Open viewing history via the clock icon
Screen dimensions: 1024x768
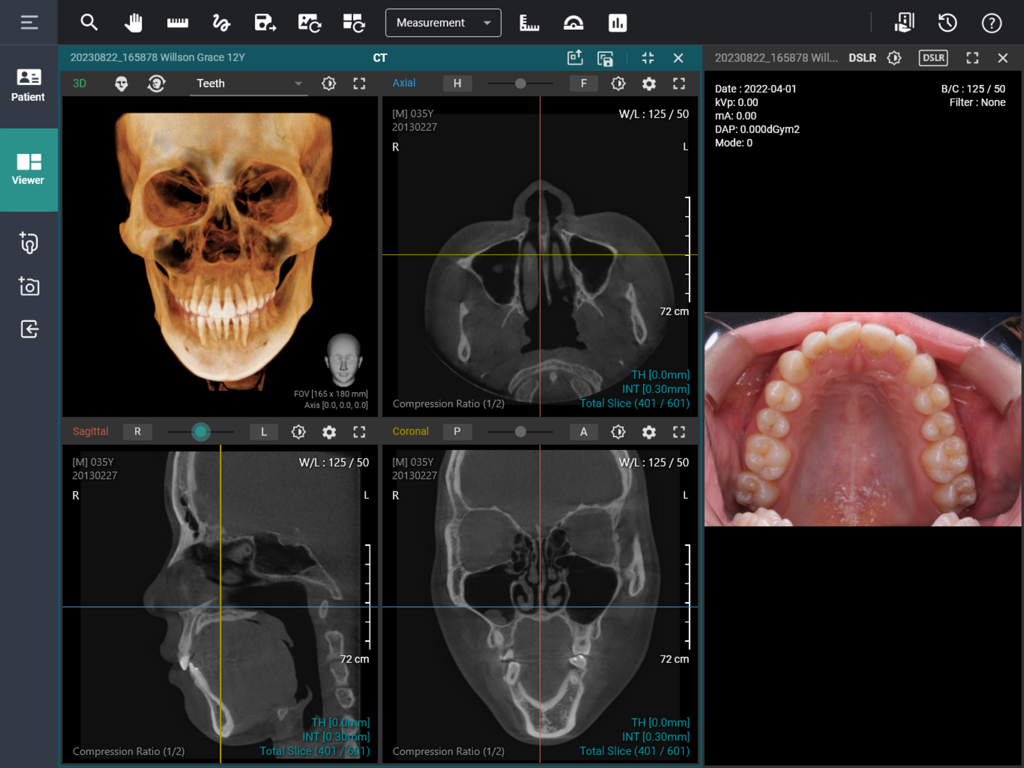tap(948, 22)
